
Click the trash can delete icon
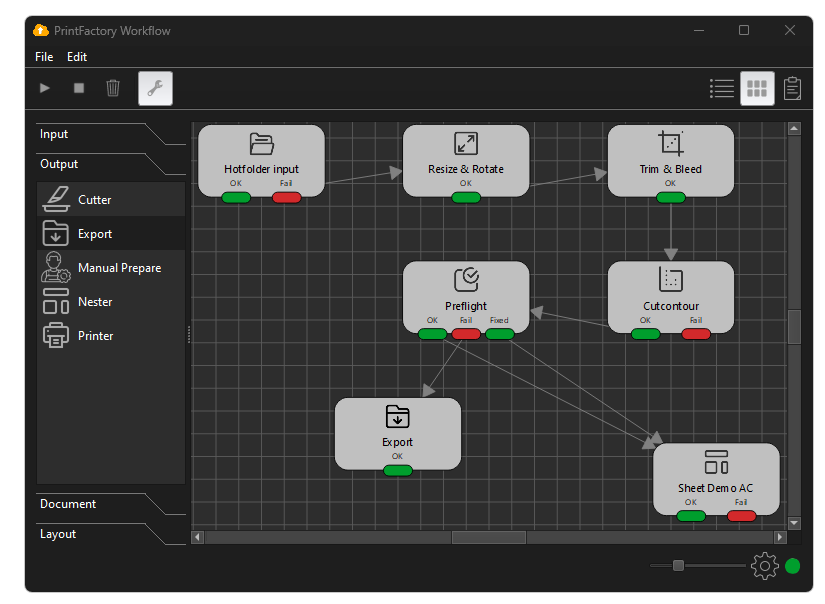click(x=113, y=88)
